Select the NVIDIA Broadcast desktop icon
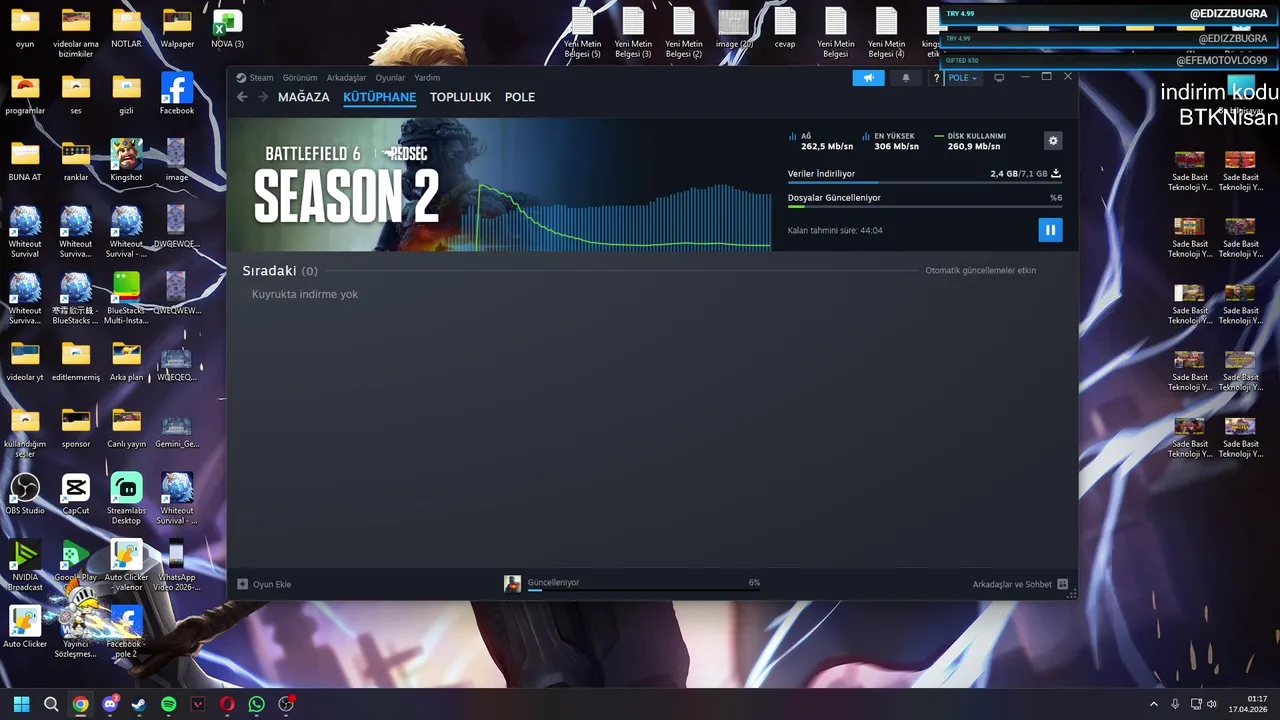Screen dimensions: 1280x720 coord(25,566)
